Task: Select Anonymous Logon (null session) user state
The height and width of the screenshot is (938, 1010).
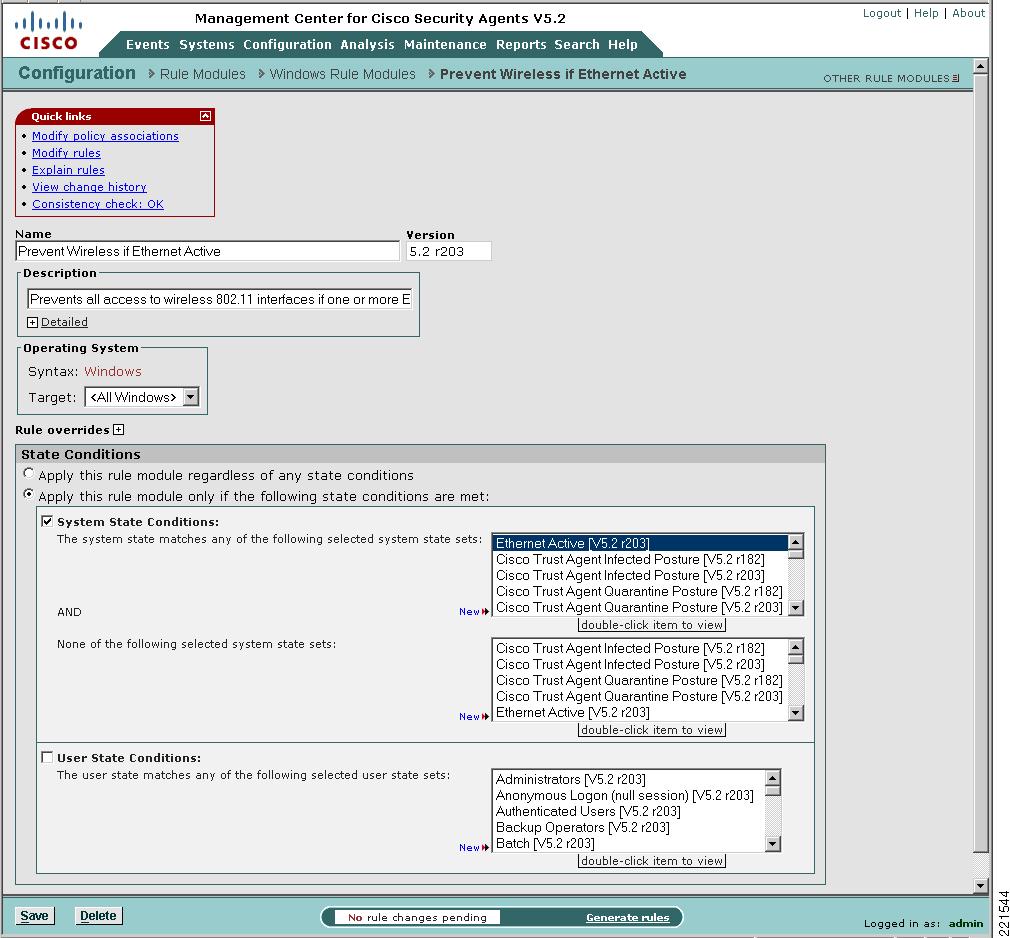Action: [x=629, y=795]
